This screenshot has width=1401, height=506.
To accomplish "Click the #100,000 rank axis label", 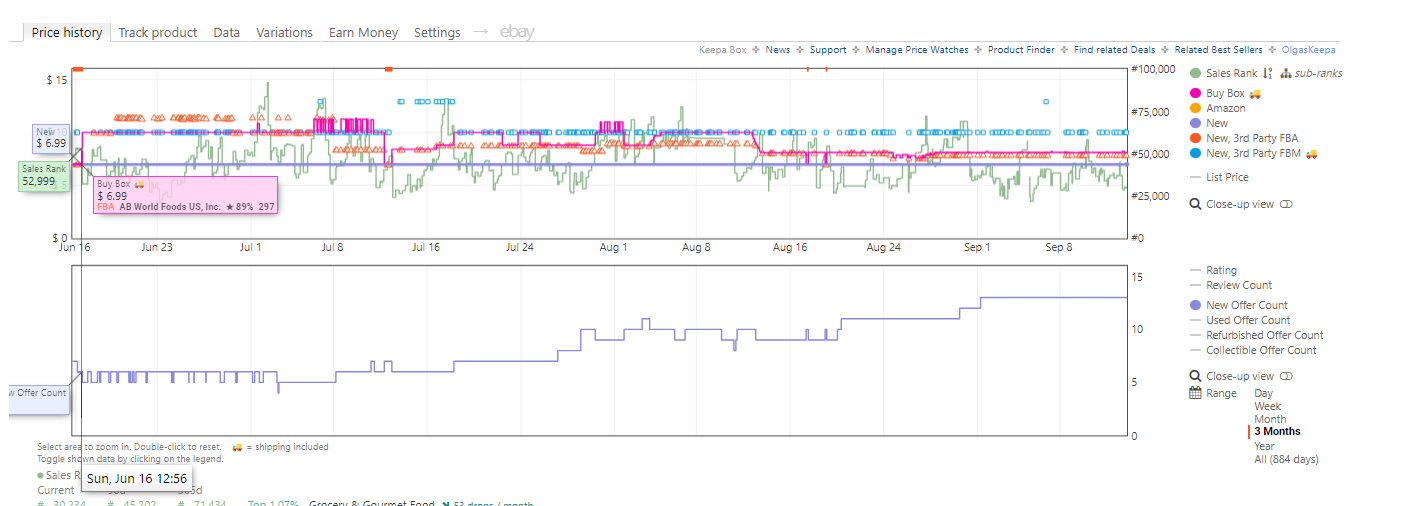I will (x=1153, y=69).
